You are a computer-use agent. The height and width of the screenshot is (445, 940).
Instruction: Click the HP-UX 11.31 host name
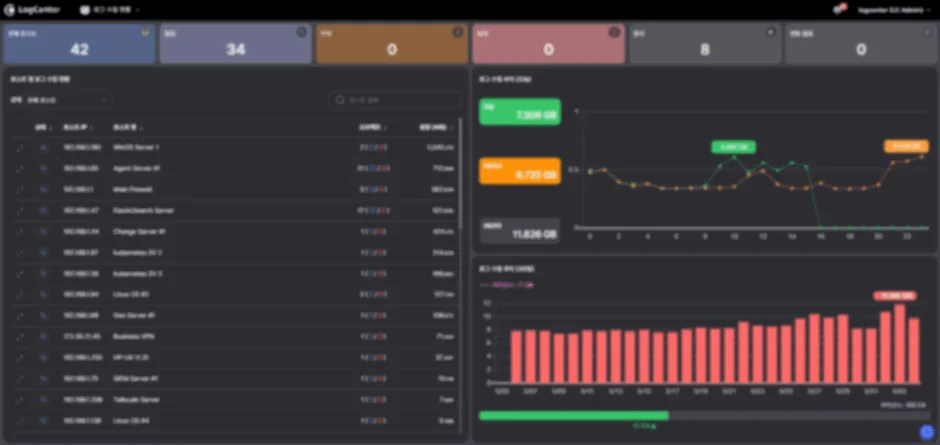coord(130,358)
